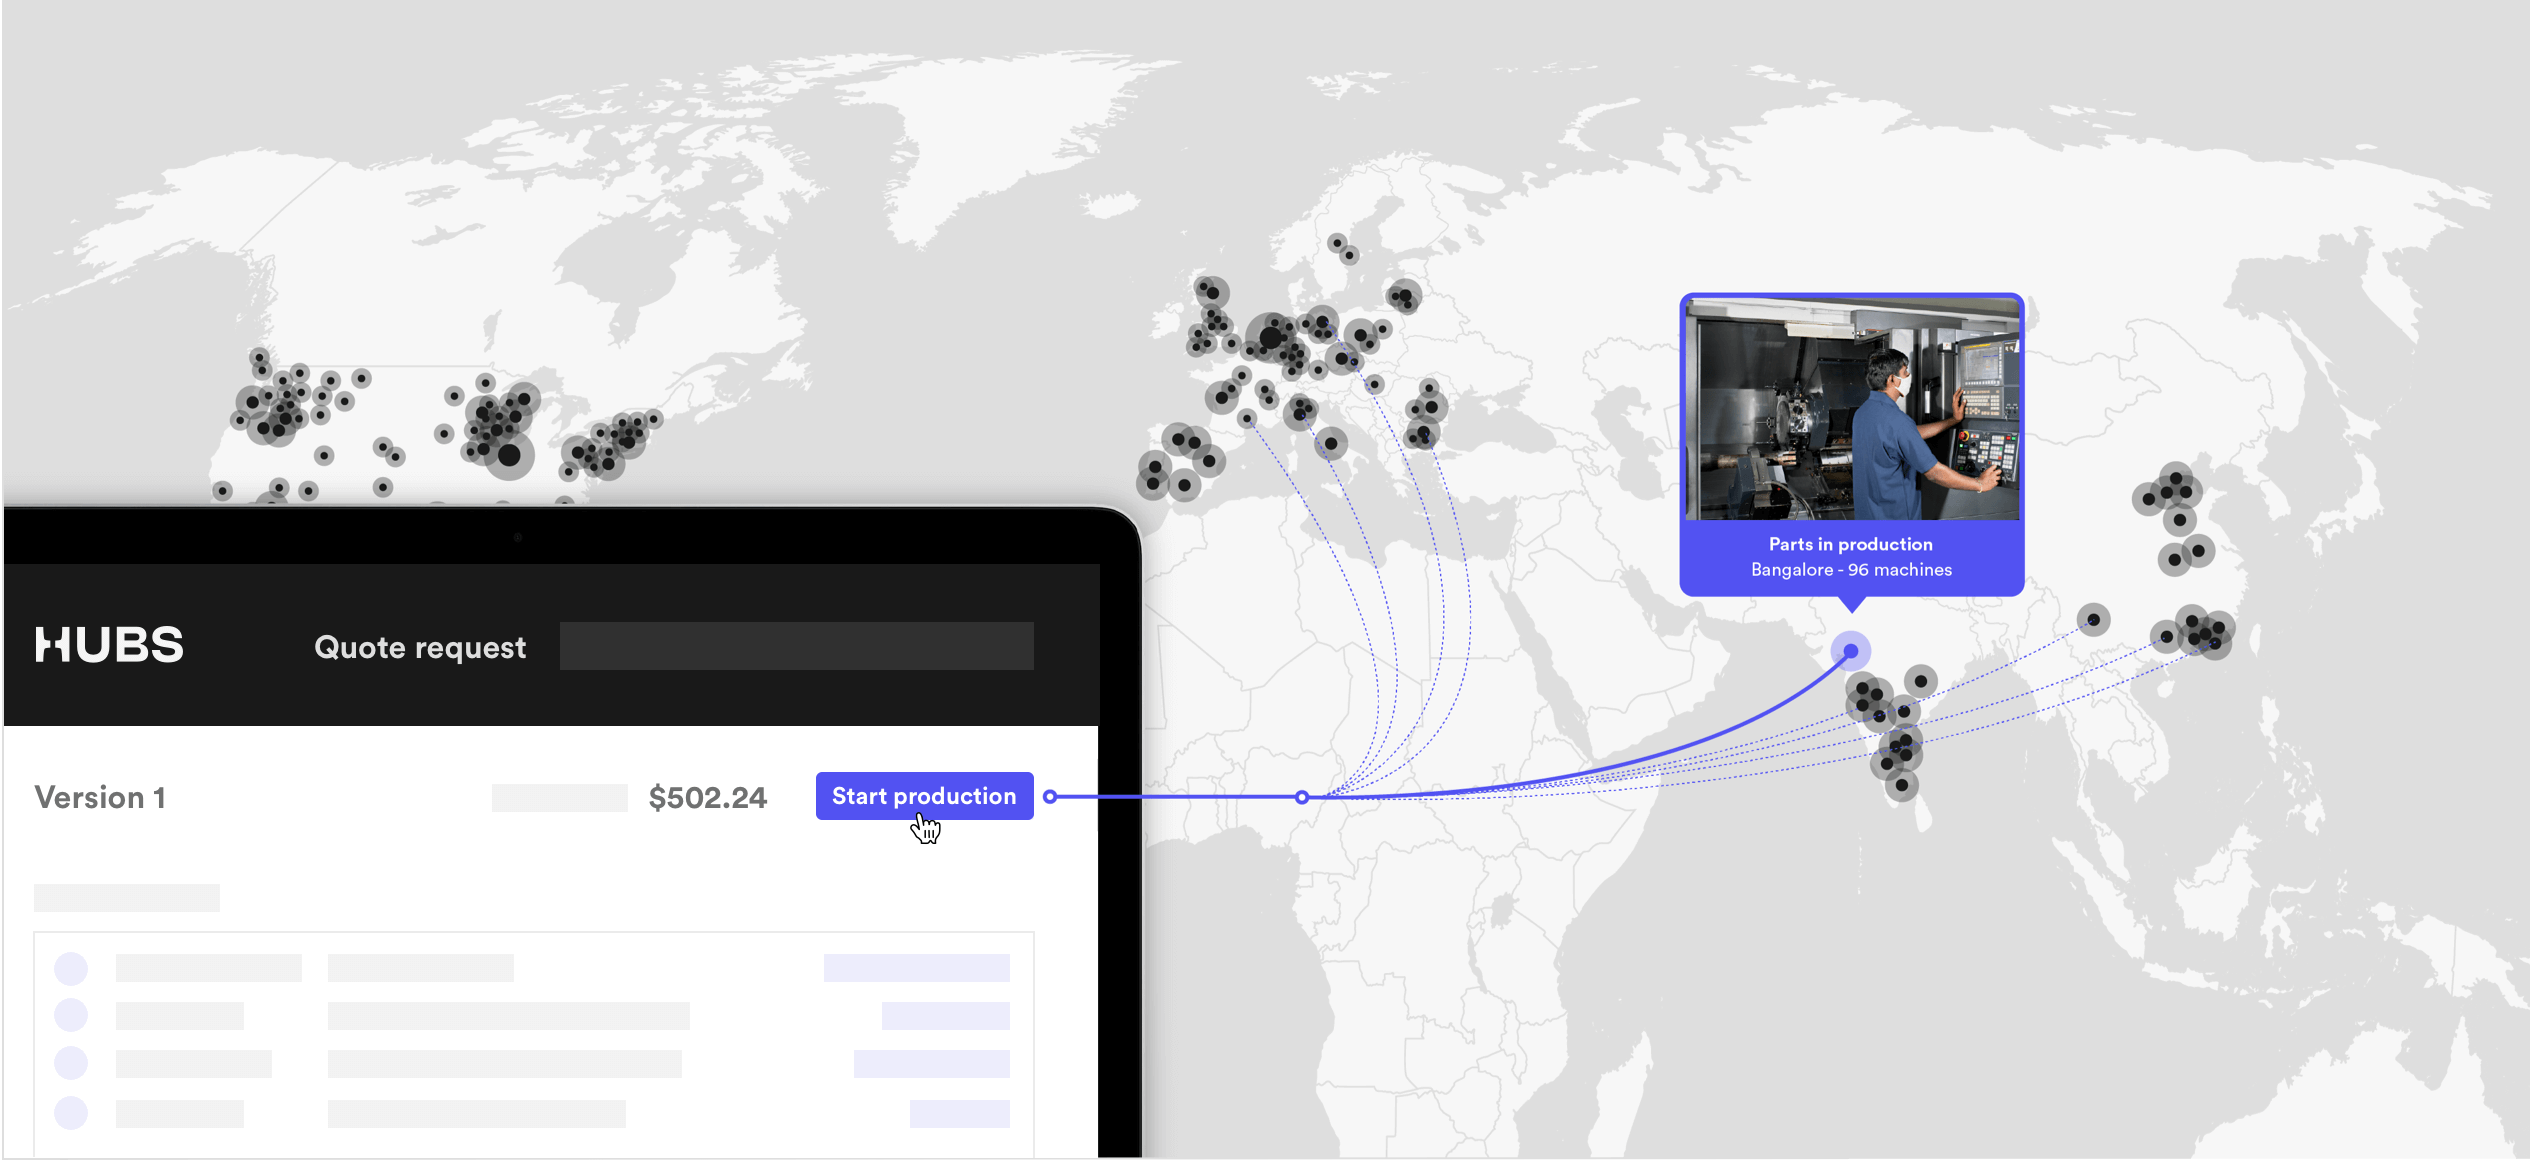The height and width of the screenshot is (1162, 2530).
Task: Click the connector node beside Start production
Action: [1049, 797]
